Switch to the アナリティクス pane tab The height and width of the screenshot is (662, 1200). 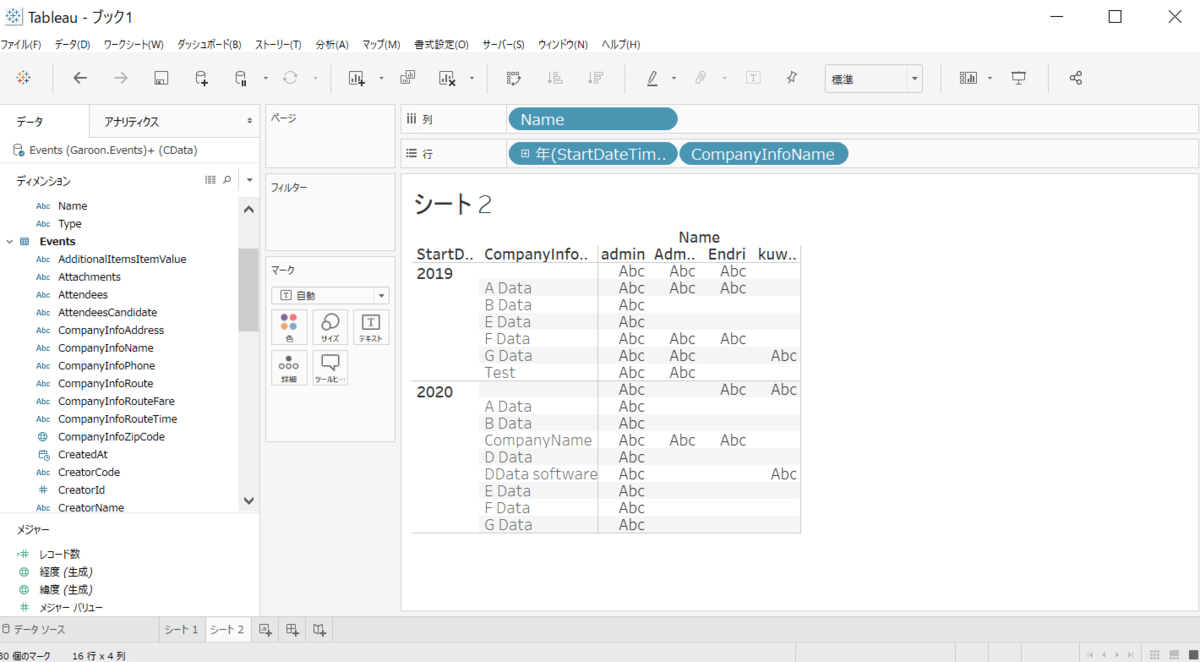(132, 121)
